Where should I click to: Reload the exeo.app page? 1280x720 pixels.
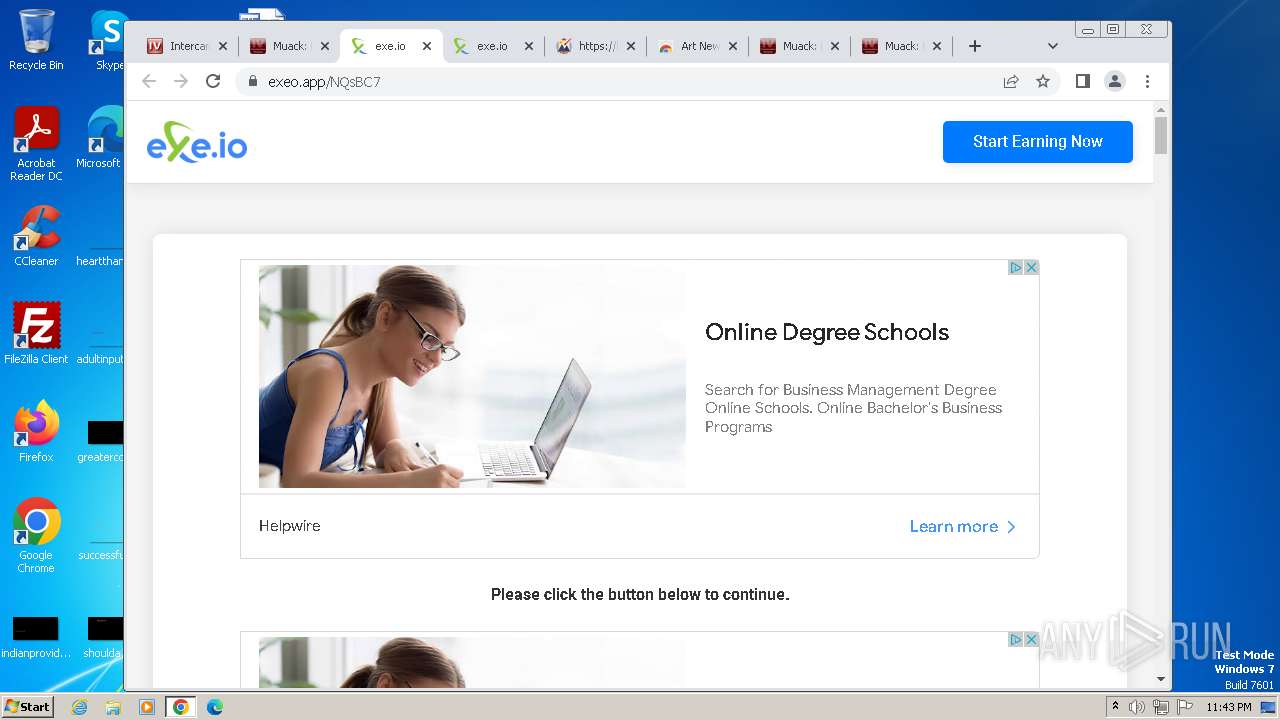pyautogui.click(x=213, y=81)
